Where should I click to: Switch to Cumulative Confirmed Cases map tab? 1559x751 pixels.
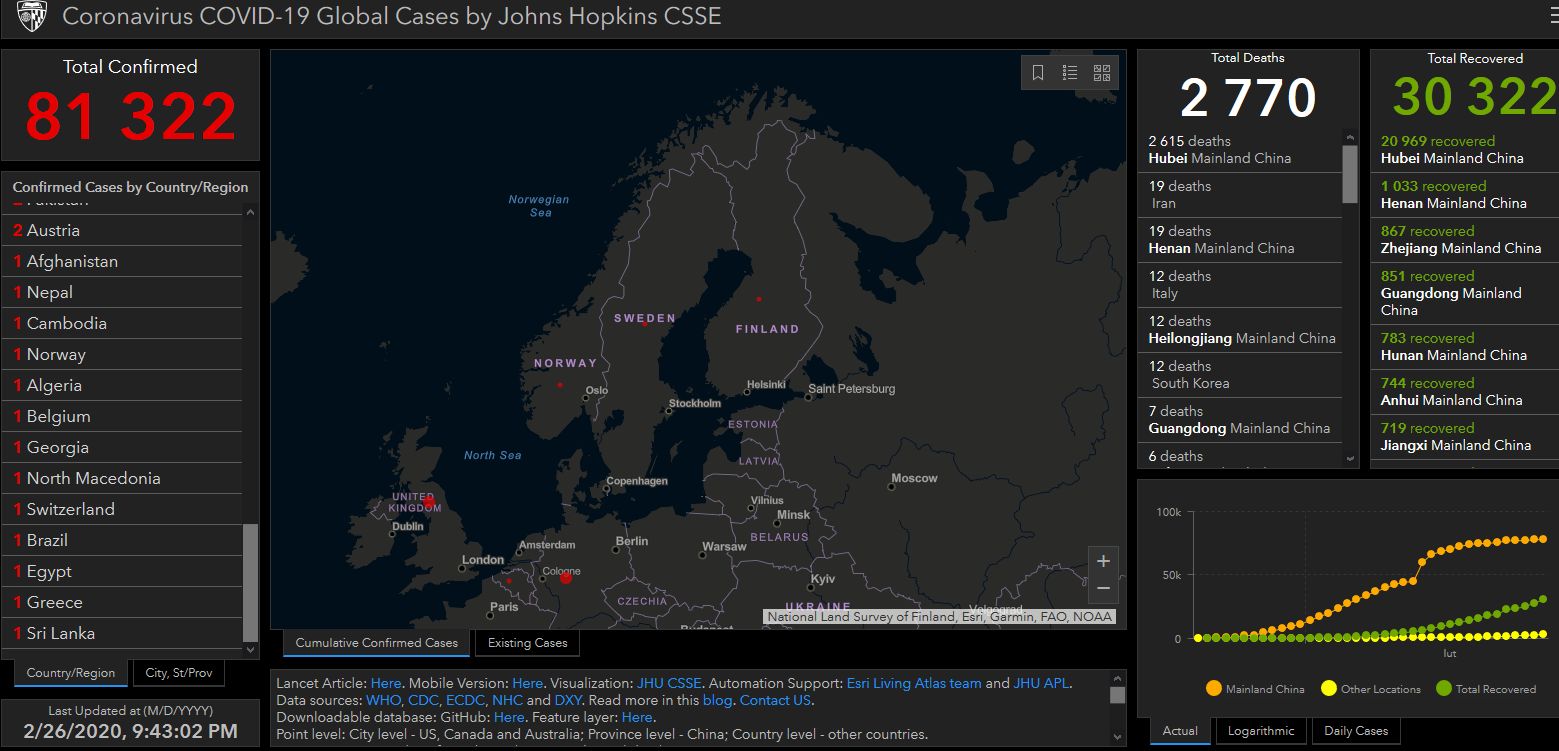376,643
